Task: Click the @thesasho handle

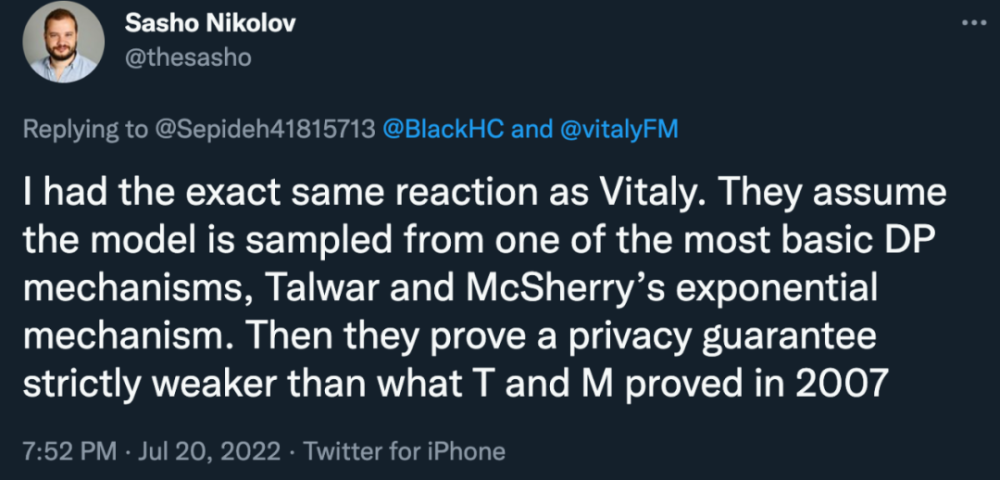Action: 188,57
